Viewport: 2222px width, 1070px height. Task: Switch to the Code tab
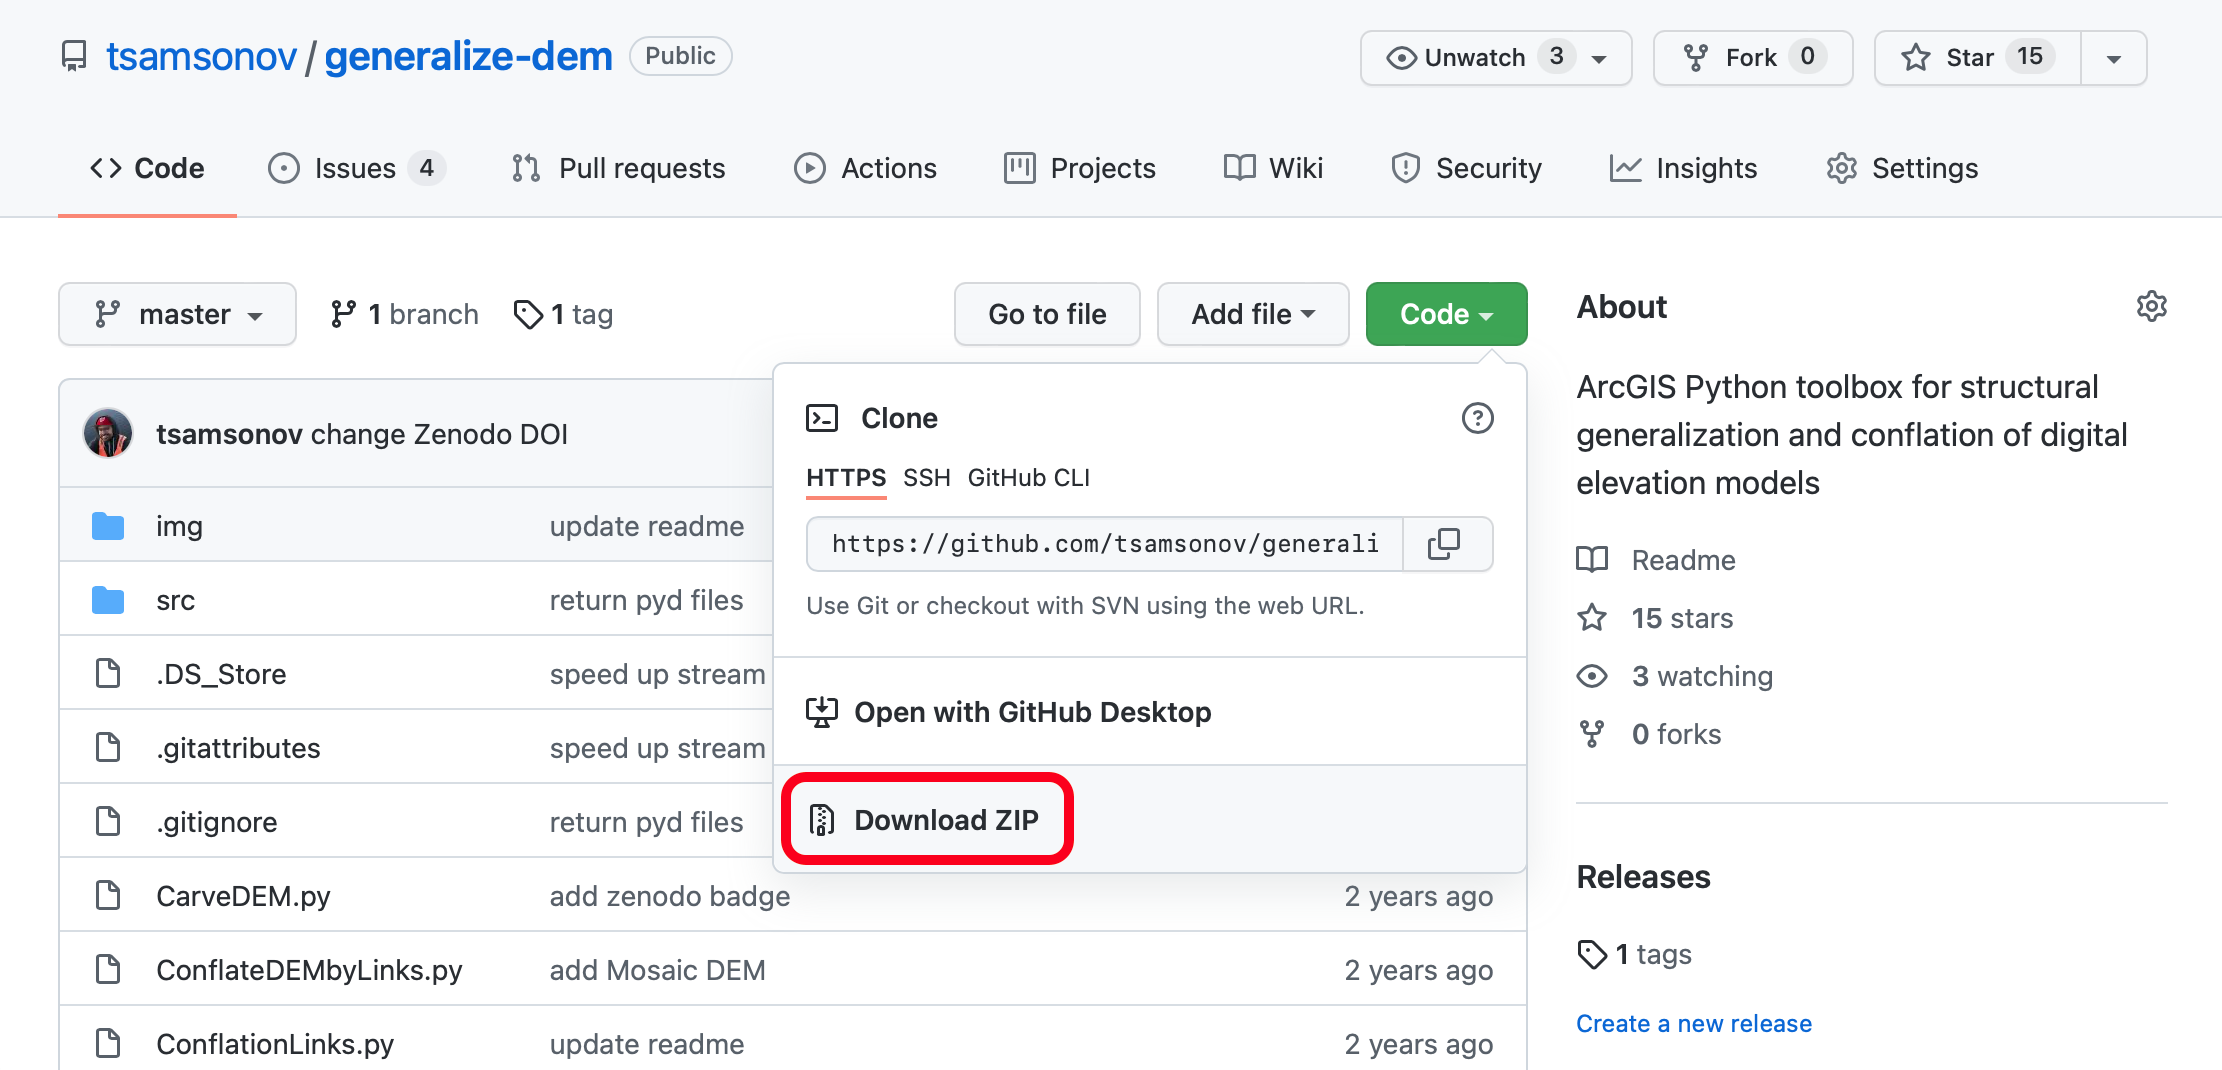(147, 168)
